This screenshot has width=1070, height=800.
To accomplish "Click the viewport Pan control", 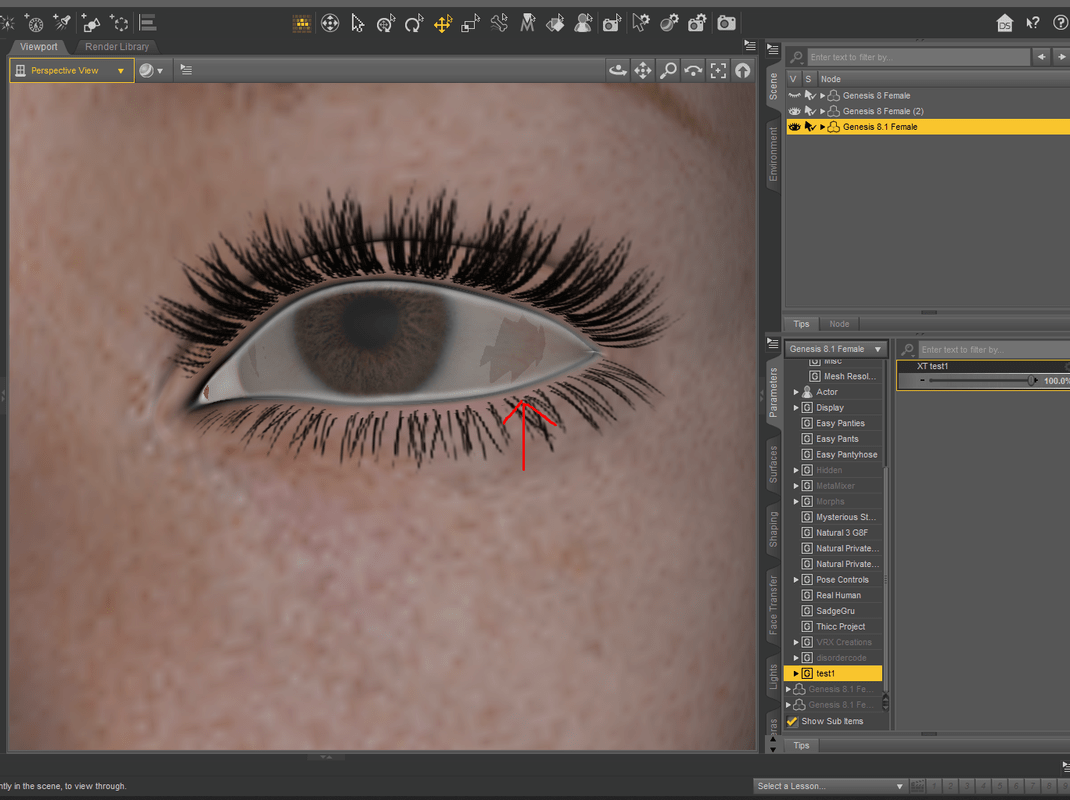I will [643, 70].
